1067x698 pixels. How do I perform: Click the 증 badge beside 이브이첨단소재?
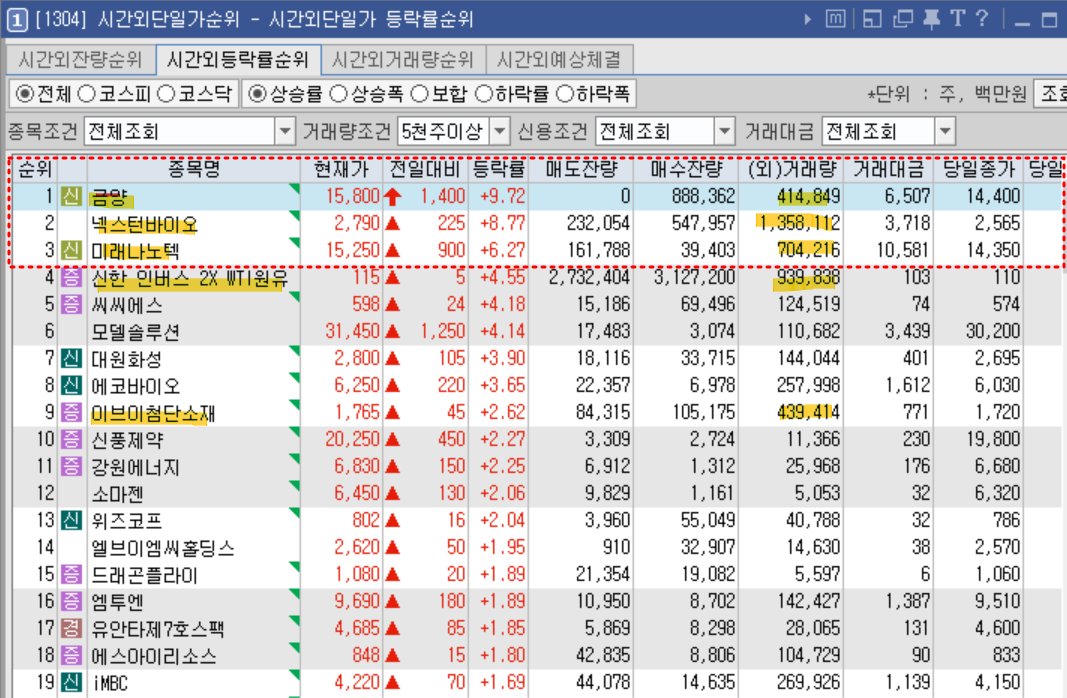click(71, 412)
